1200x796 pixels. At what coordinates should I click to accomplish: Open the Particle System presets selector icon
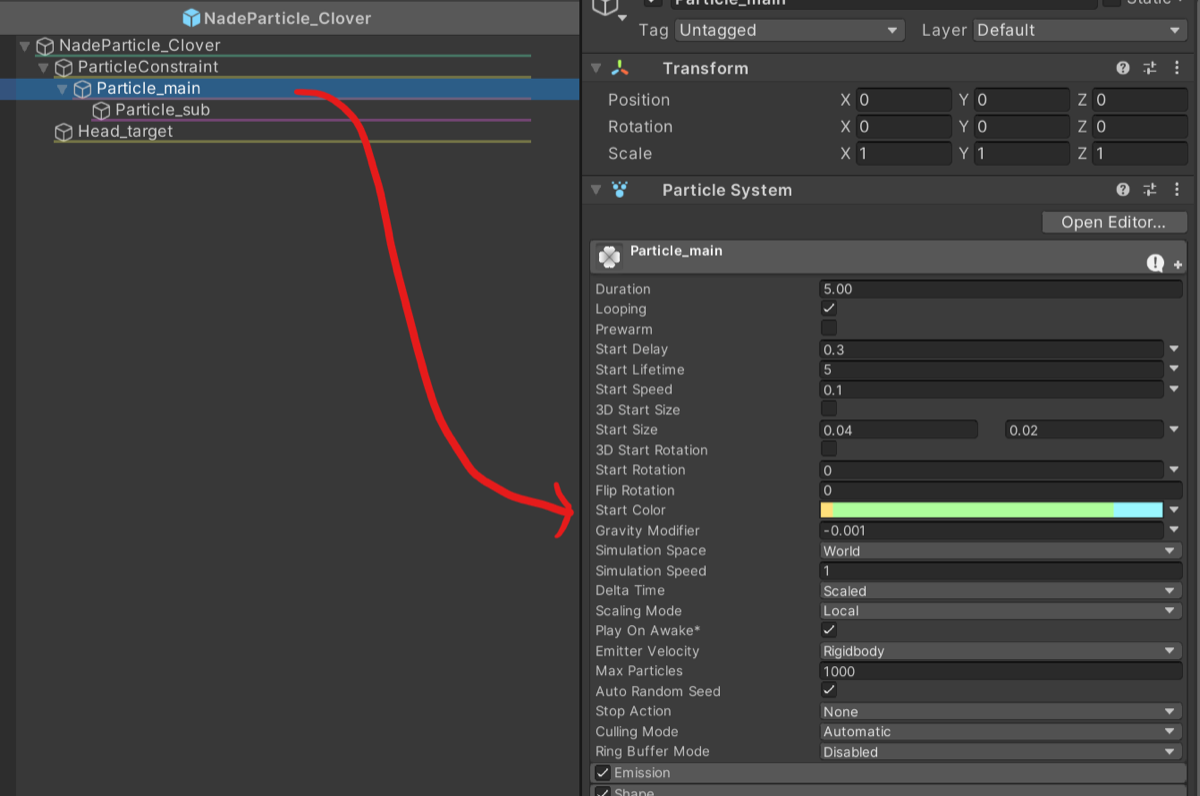[1150, 190]
